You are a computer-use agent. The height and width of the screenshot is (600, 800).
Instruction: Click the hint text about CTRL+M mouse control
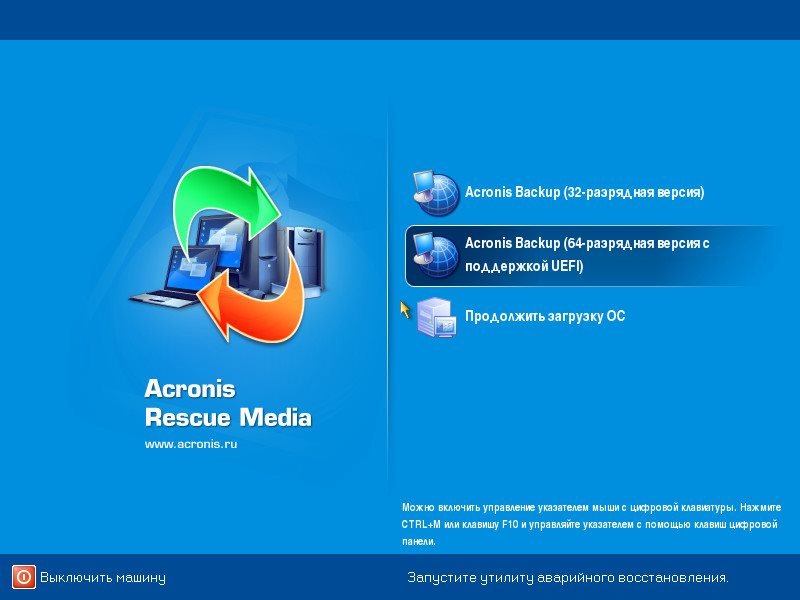click(x=591, y=524)
